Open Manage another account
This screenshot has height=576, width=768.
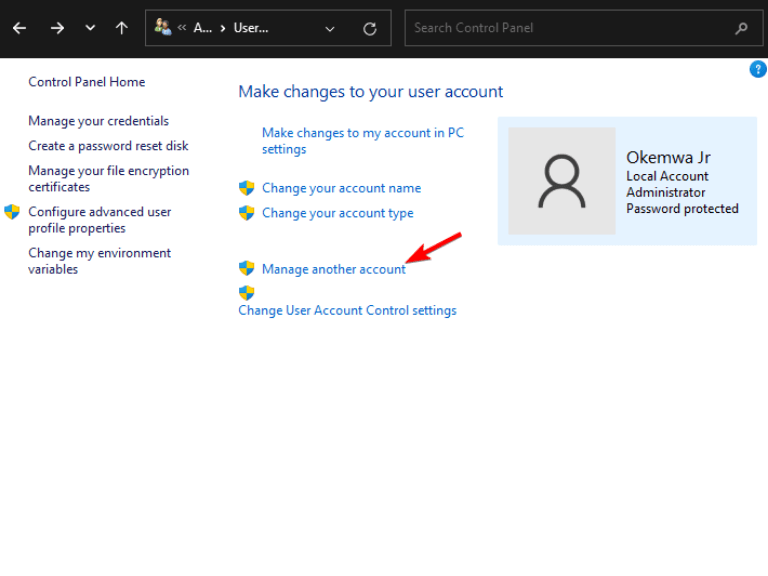tap(334, 269)
